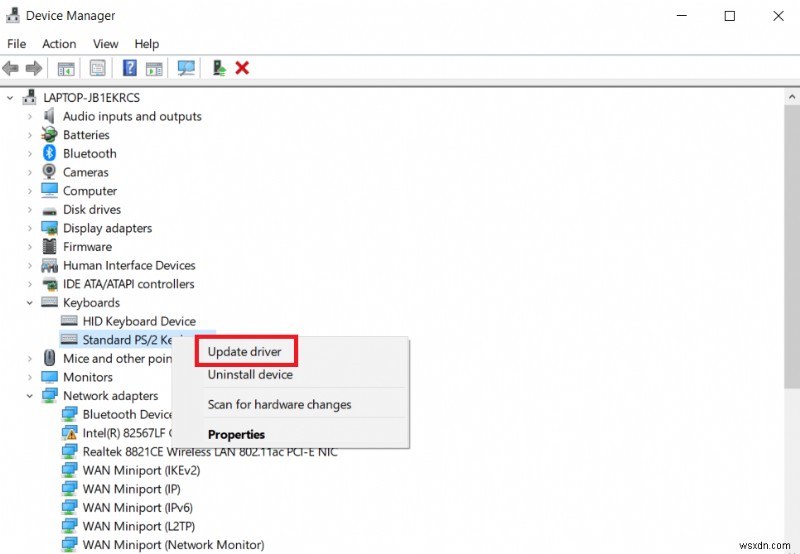Expand the Batteries chevron
The width and height of the screenshot is (800, 554).
pos(30,135)
